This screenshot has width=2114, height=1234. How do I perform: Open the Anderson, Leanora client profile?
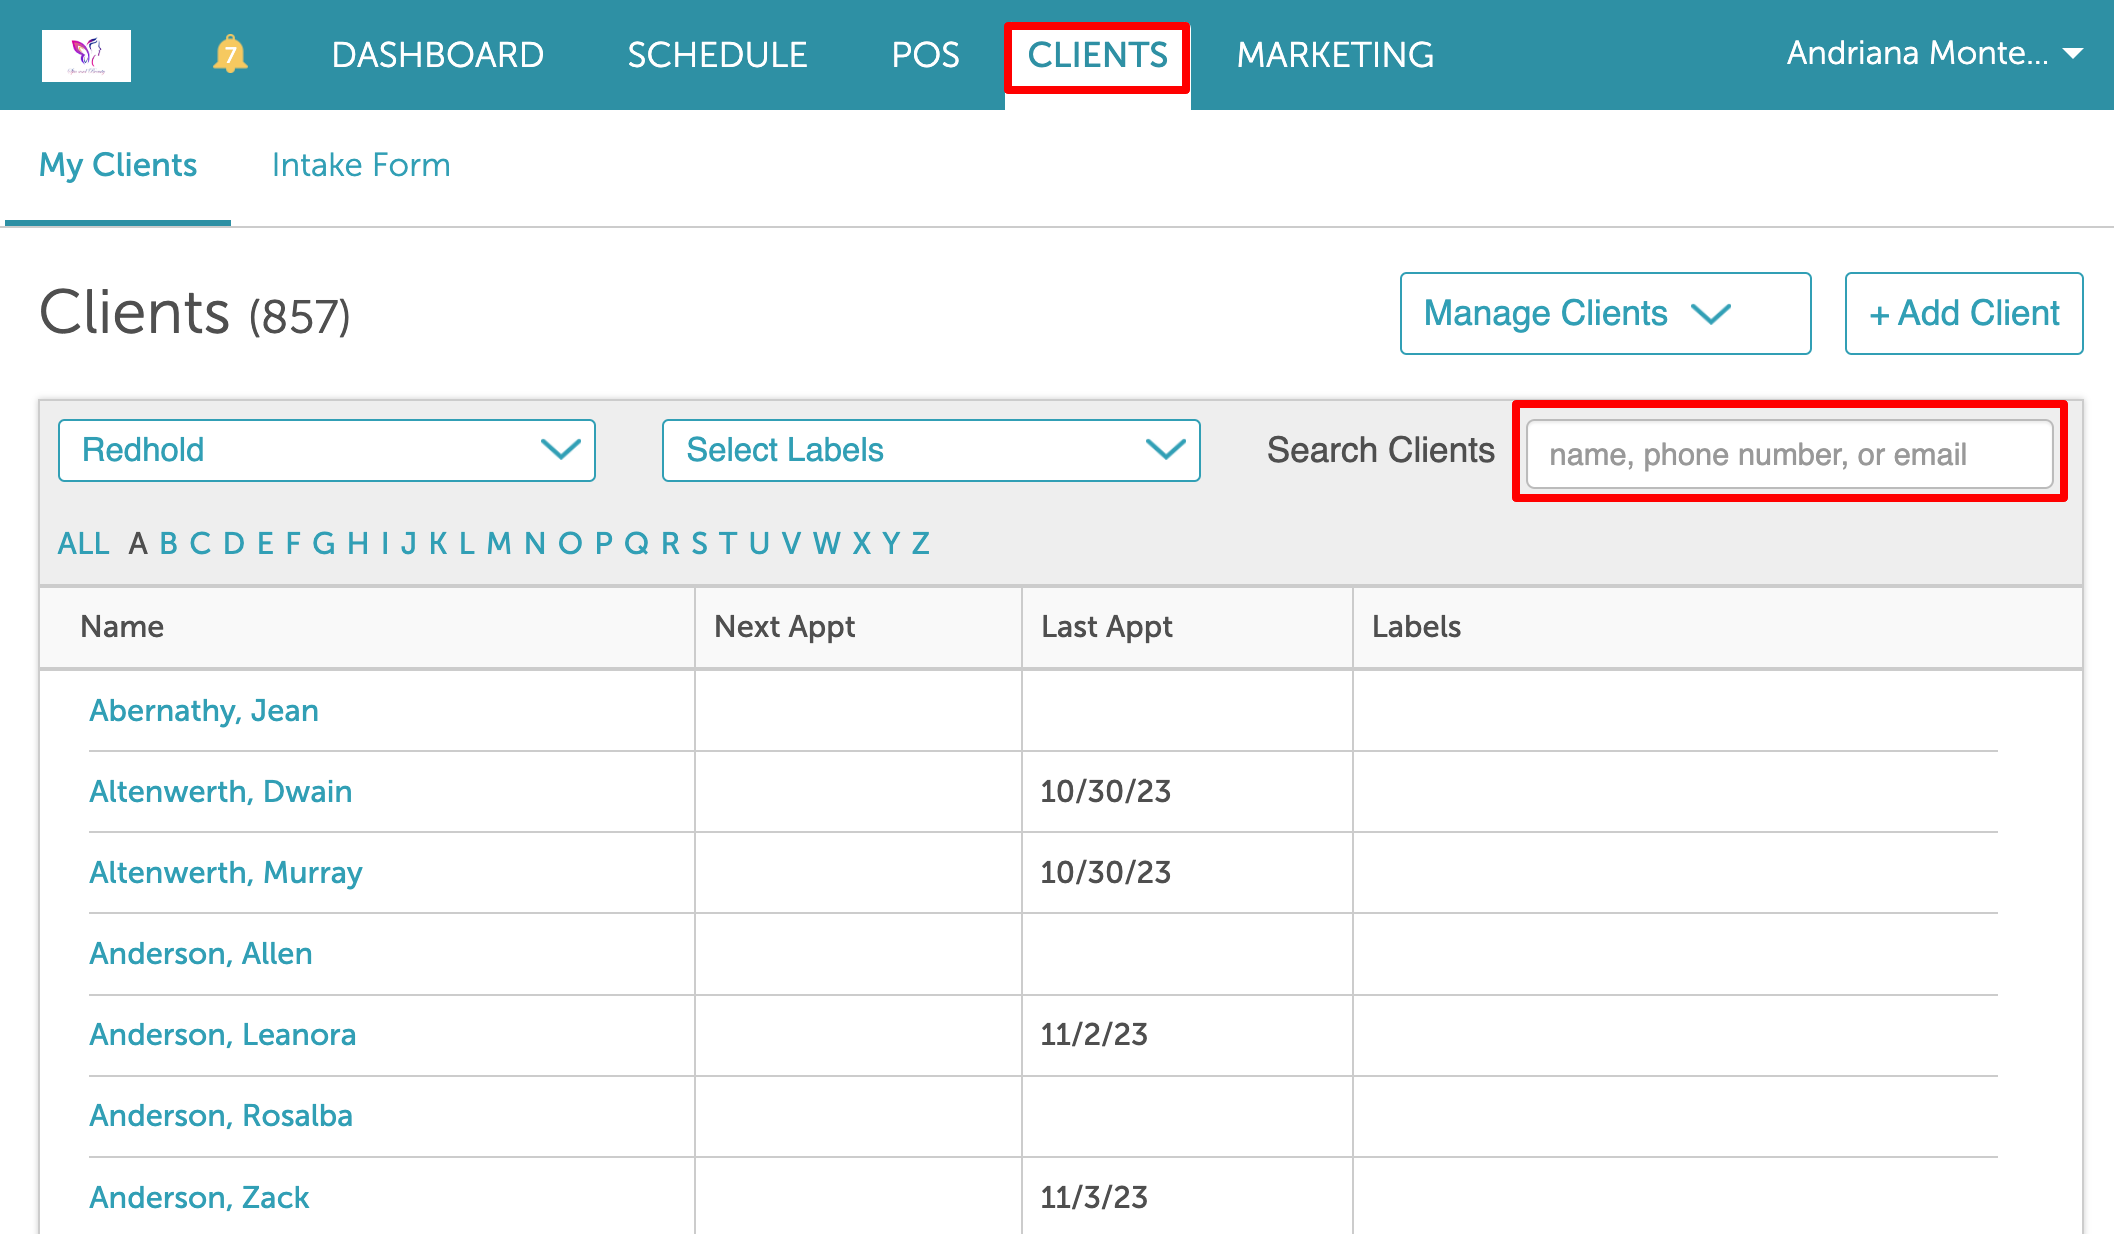click(x=222, y=1034)
